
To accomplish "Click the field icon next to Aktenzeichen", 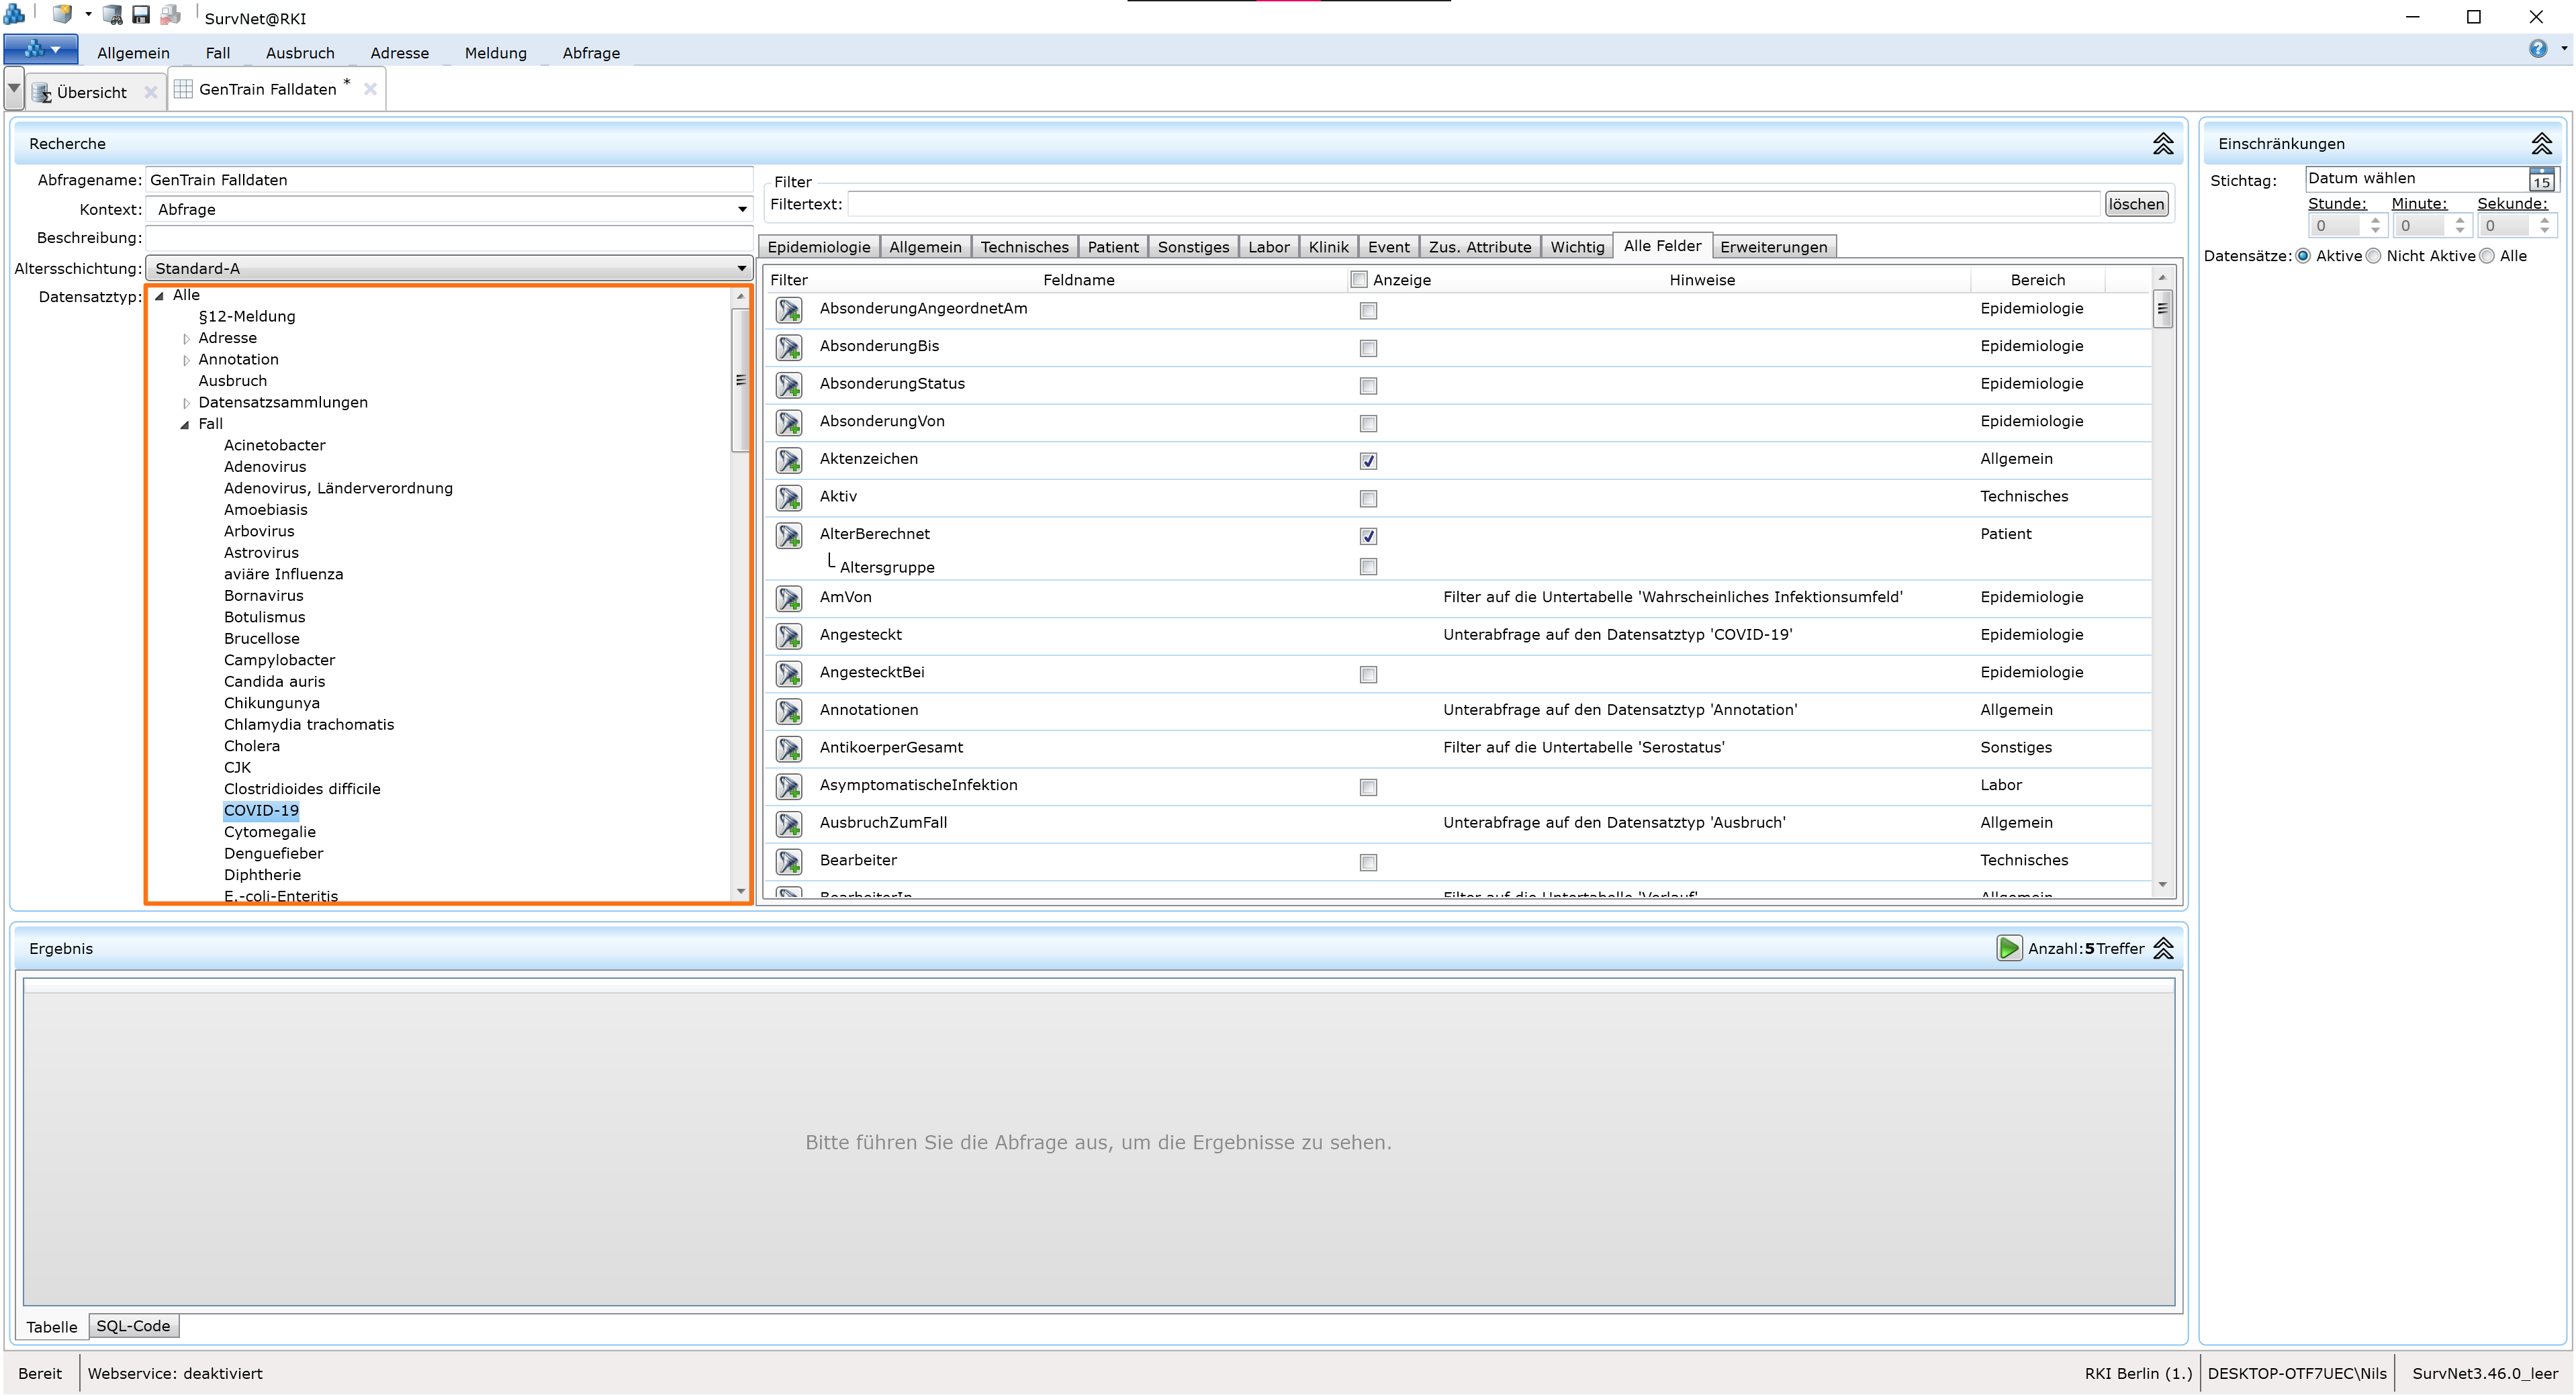I will [x=789, y=461].
